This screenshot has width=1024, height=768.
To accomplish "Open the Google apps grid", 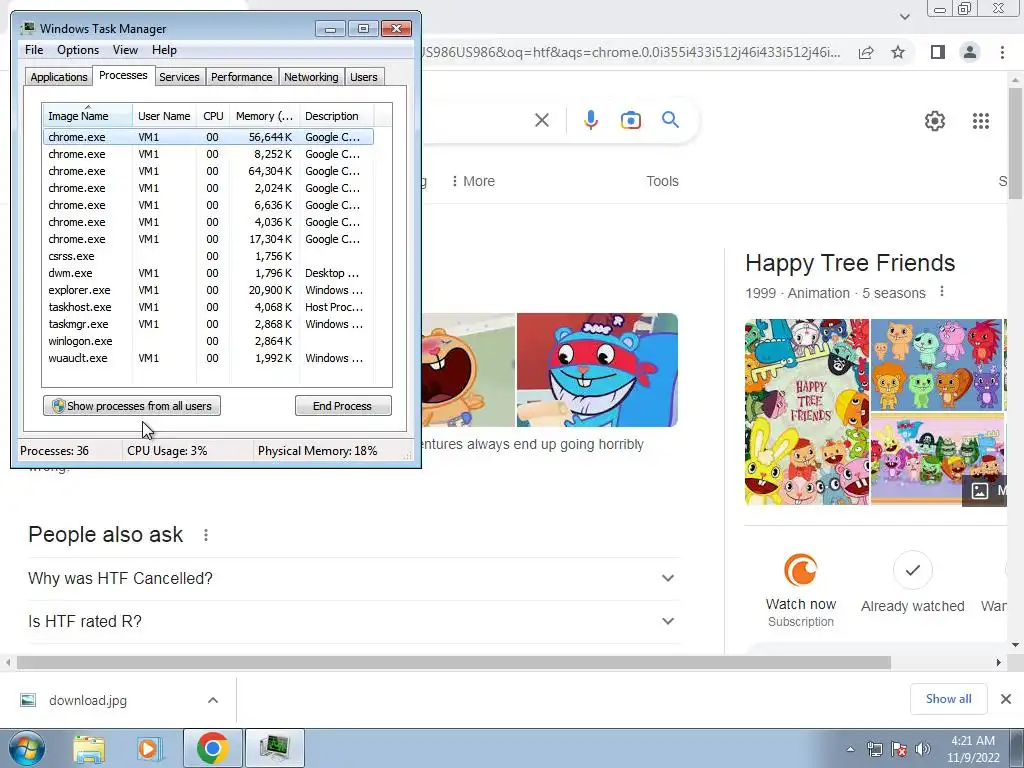I will pos(980,121).
